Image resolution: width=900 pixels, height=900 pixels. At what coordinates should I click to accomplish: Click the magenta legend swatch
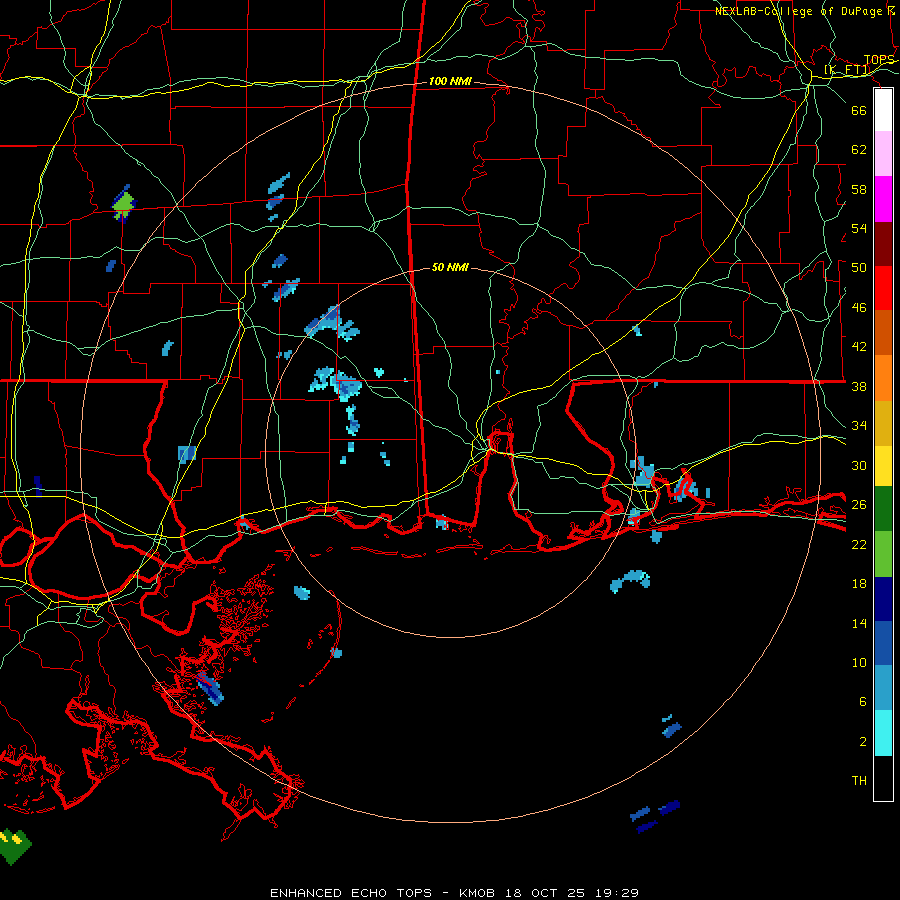click(x=883, y=199)
